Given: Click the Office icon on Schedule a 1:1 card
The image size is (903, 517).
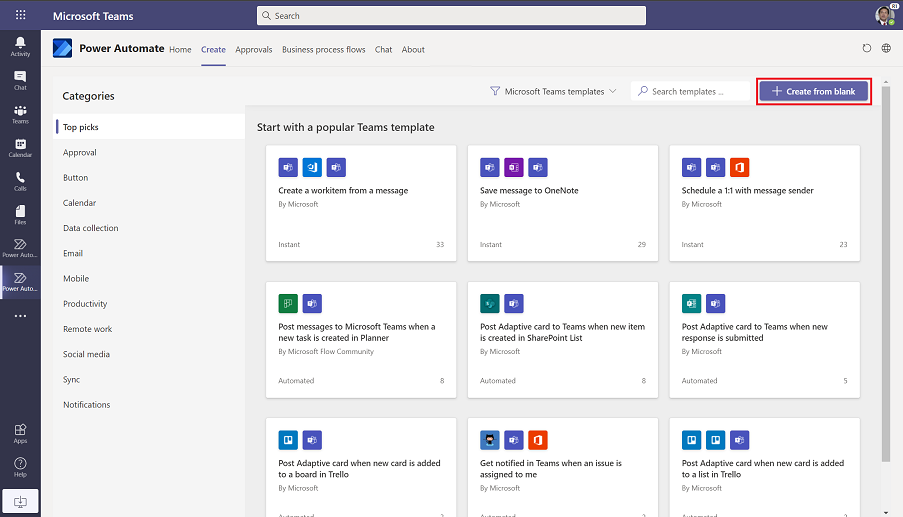Looking at the screenshot, I should coord(739,168).
